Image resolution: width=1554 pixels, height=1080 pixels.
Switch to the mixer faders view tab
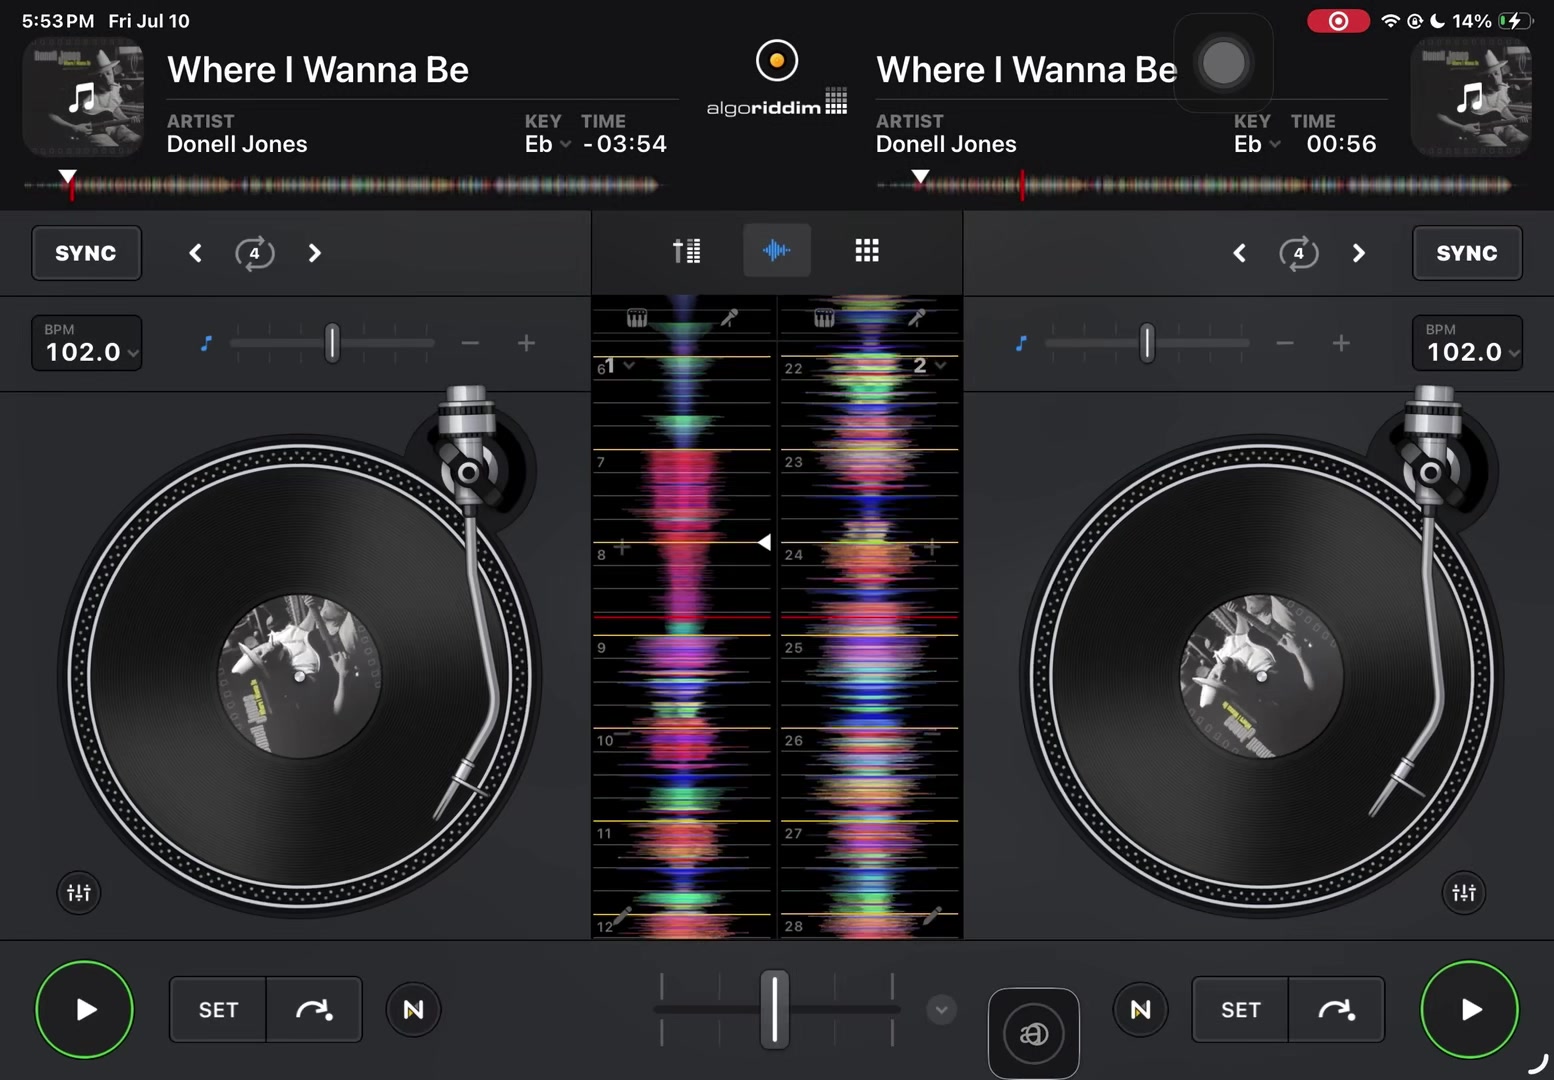click(686, 251)
